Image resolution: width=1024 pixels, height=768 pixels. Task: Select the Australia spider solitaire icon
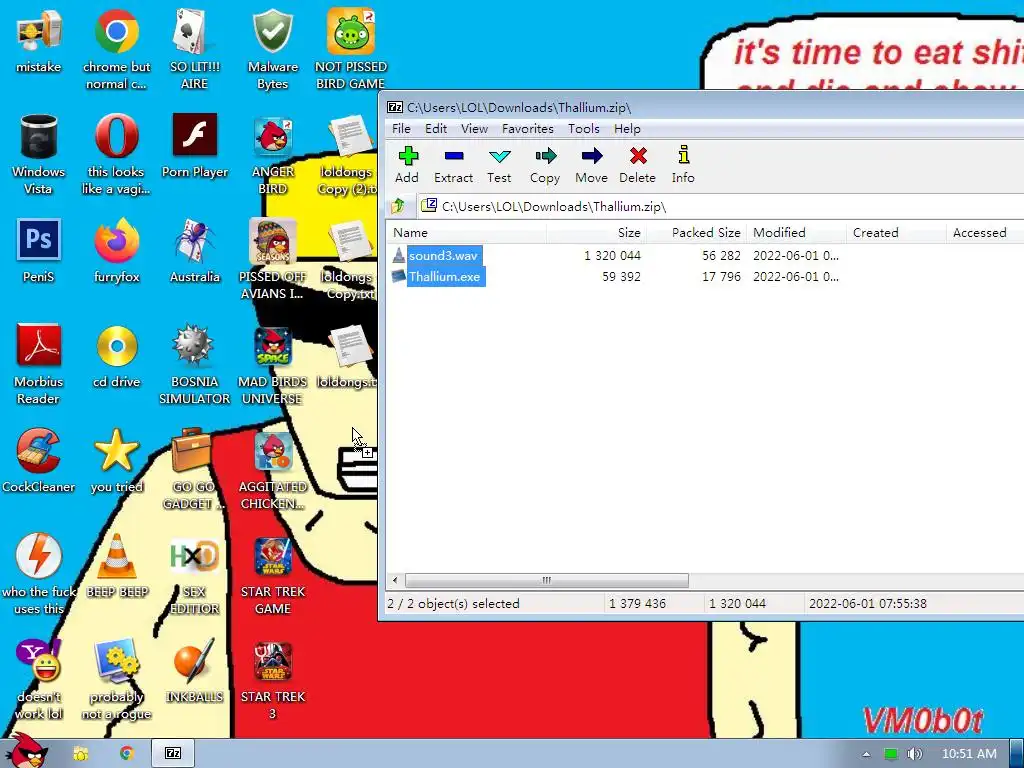click(x=195, y=251)
